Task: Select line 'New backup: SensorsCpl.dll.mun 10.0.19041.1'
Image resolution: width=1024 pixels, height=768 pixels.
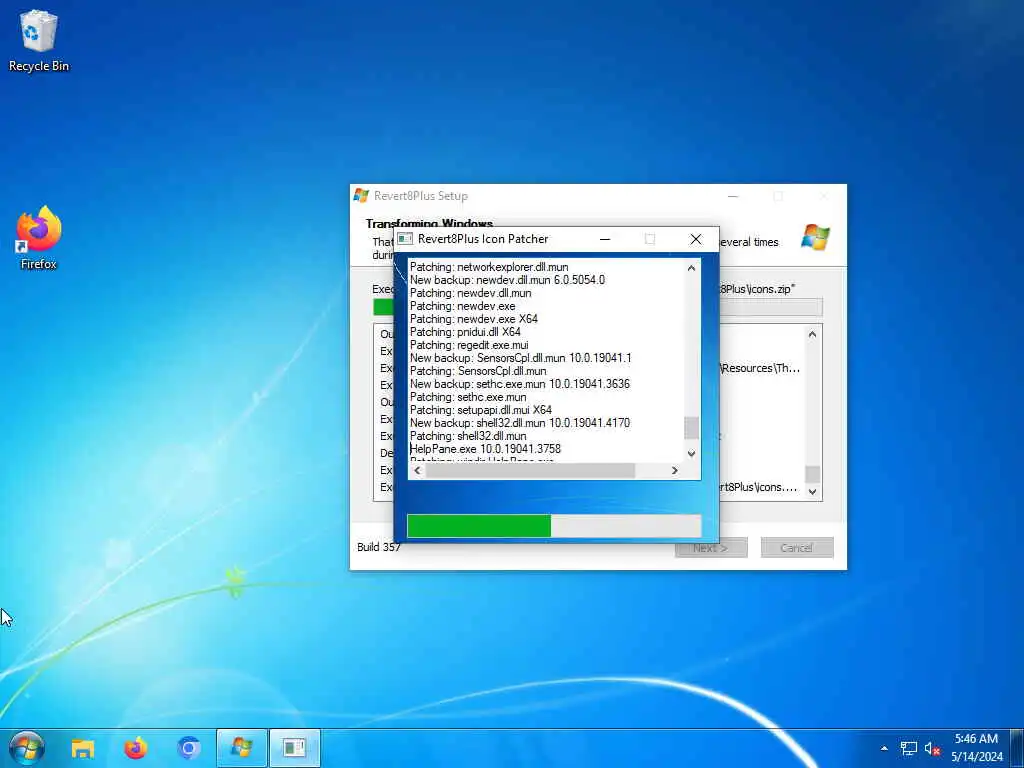Action: click(520, 358)
